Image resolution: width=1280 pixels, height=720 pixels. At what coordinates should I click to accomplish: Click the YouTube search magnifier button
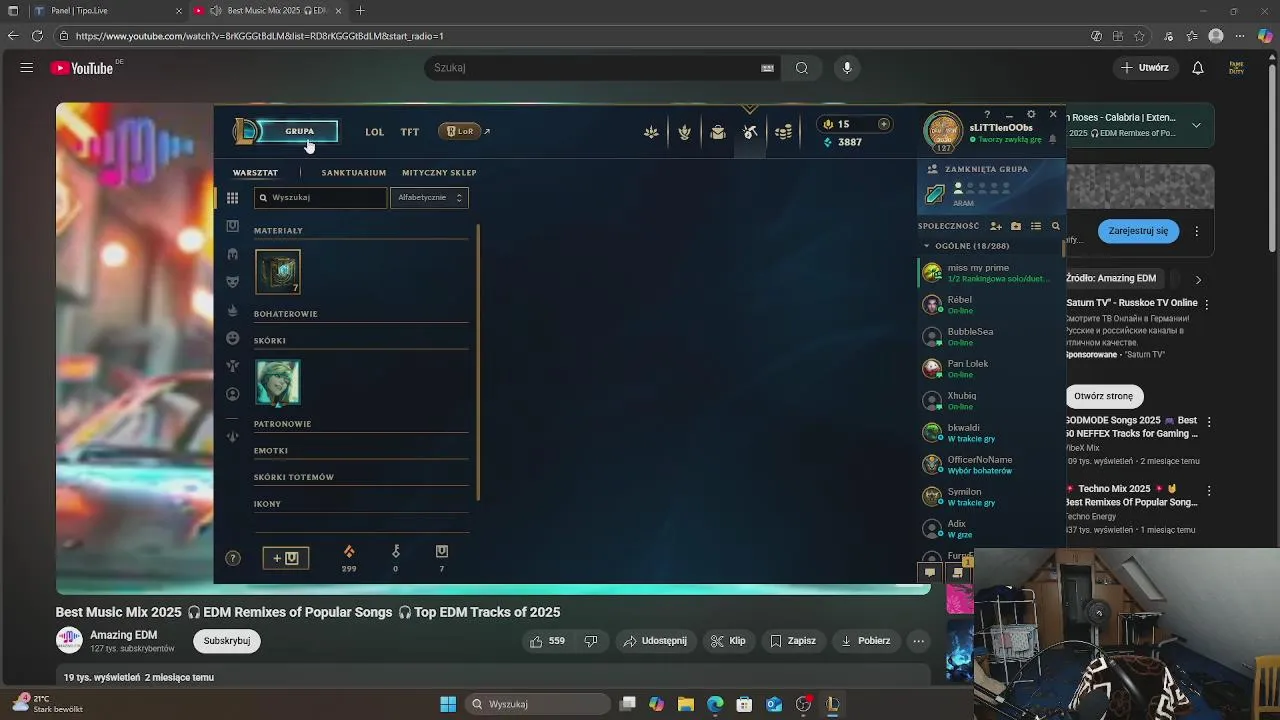(802, 68)
